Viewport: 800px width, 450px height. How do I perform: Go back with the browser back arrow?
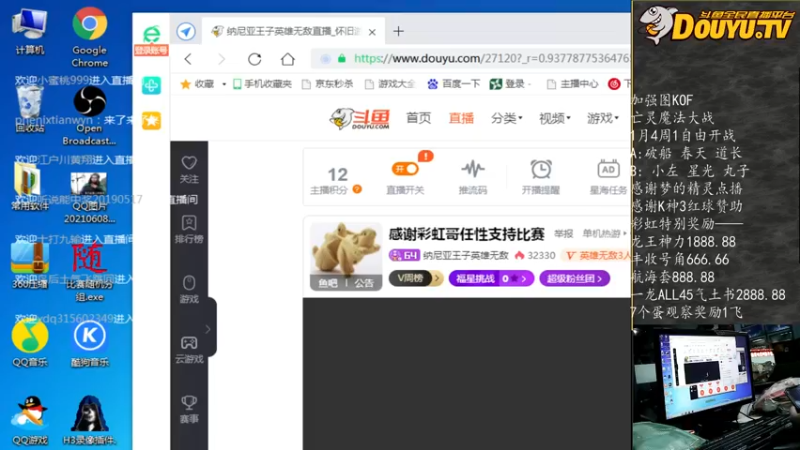(188, 59)
